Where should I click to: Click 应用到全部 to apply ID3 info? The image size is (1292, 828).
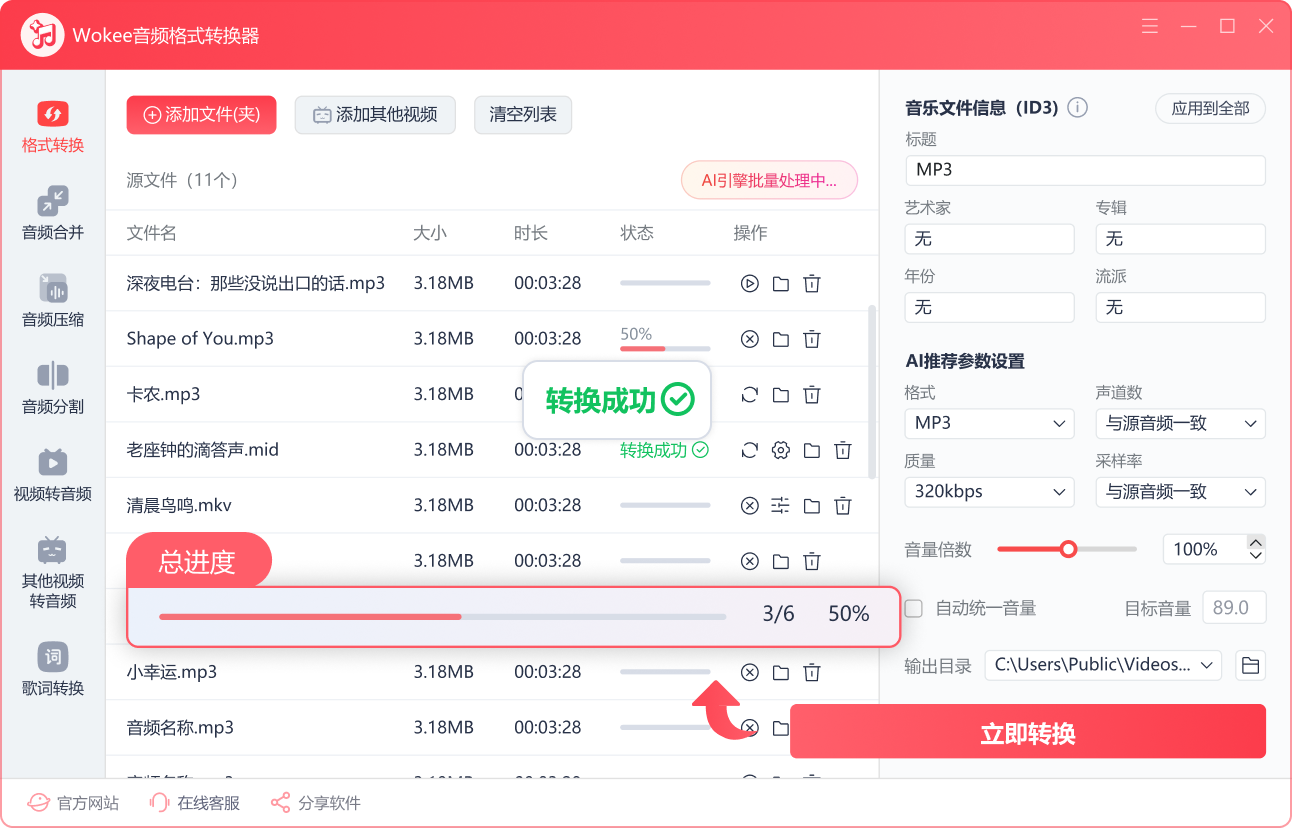click(1210, 108)
